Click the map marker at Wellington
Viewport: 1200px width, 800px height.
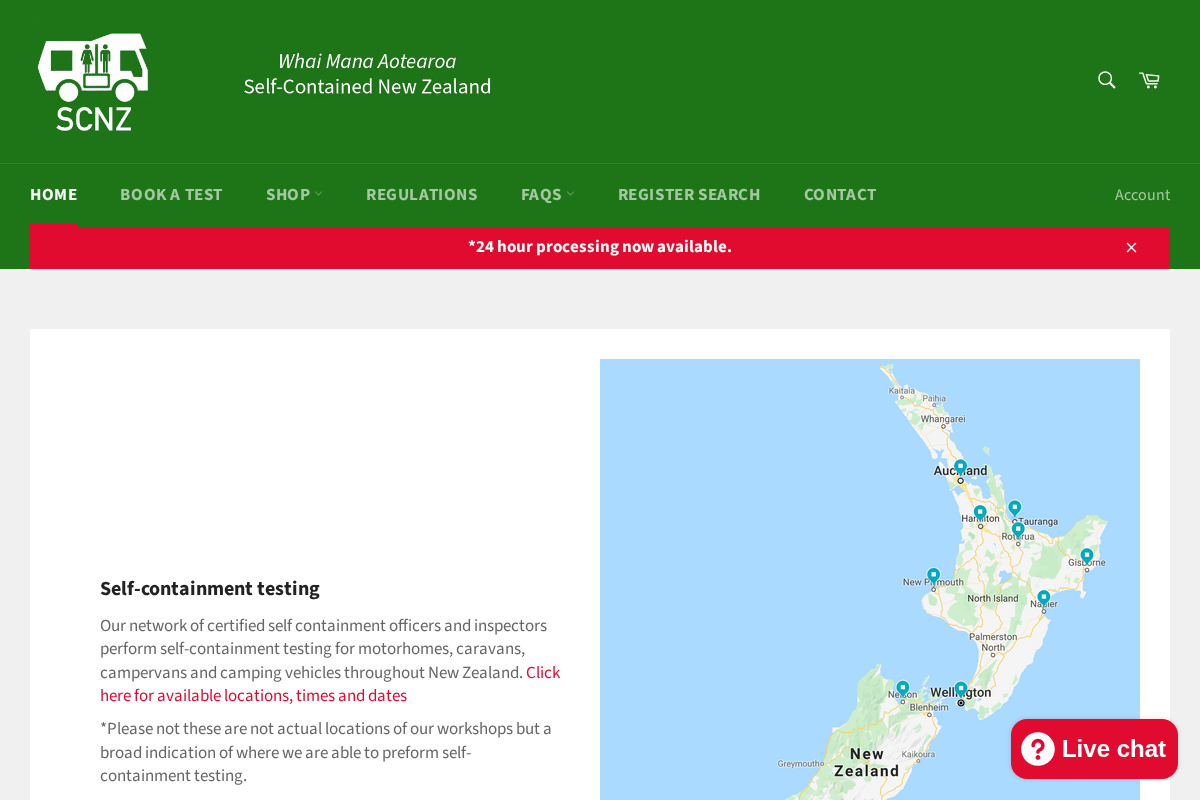(959, 686)
